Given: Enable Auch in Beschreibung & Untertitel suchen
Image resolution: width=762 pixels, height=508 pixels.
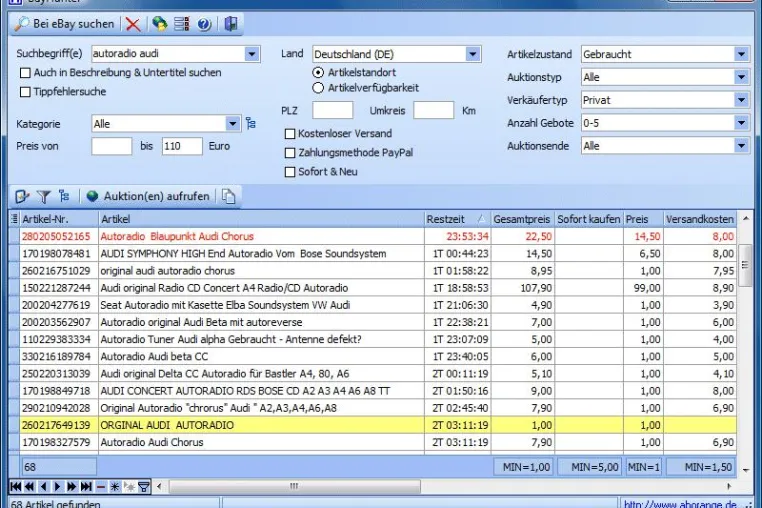Looking at the screenshot, I should 25,73.
